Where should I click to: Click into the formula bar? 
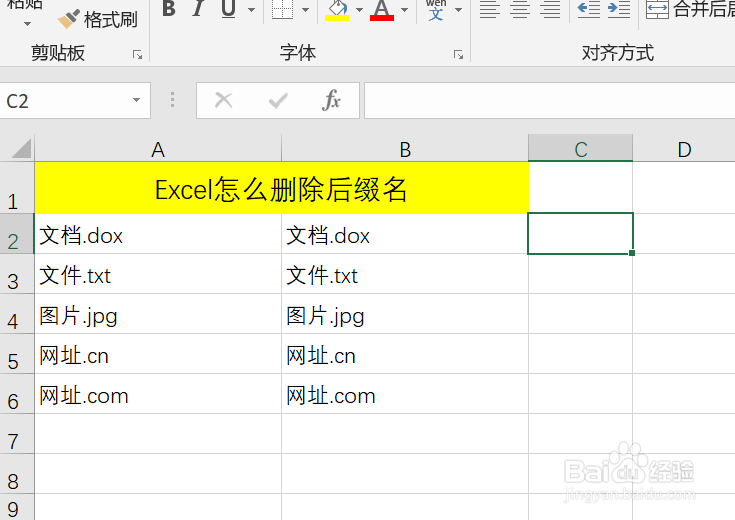[x=549, y=100]
